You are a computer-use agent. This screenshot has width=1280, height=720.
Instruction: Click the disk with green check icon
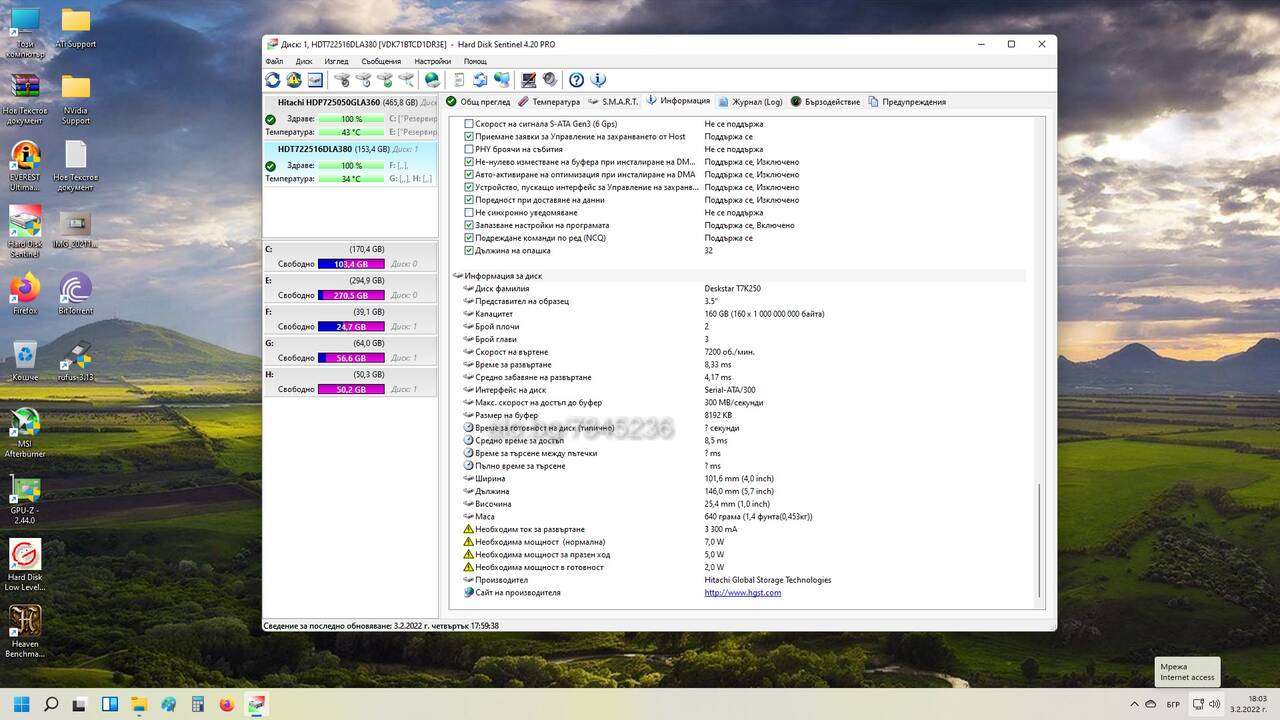tap(384, 80)
